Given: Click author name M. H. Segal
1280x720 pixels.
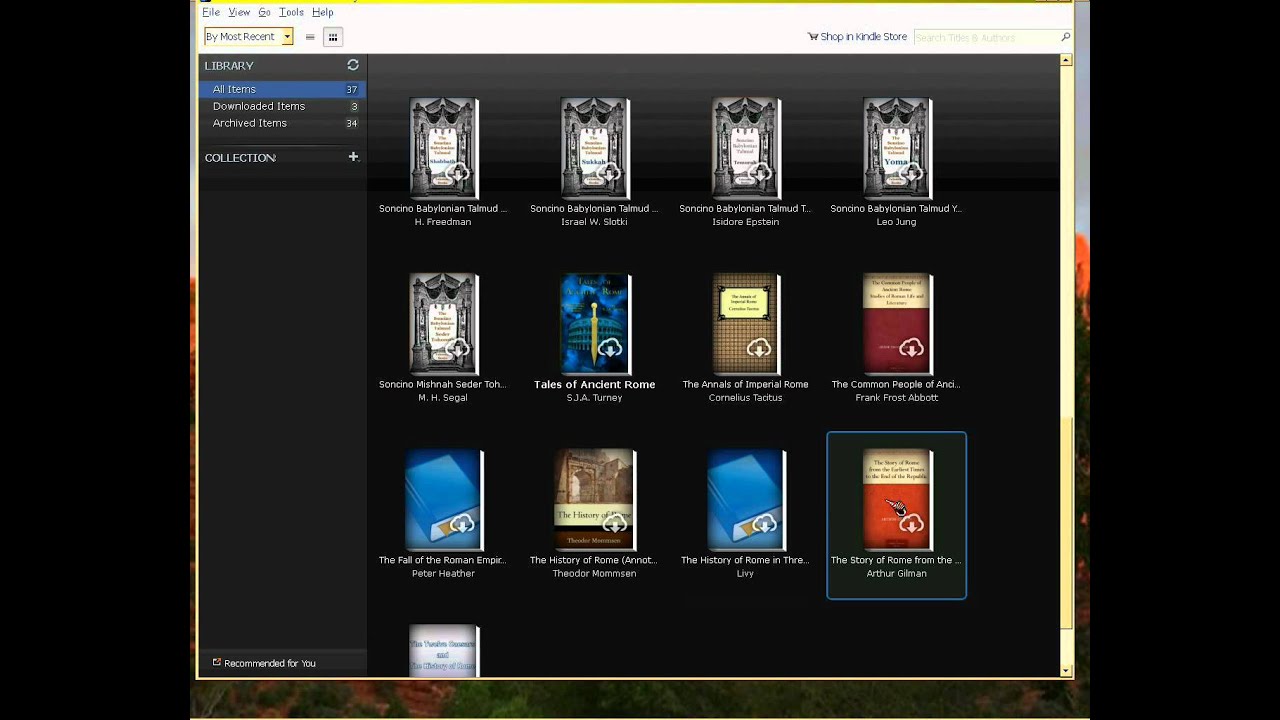Looking at the screenshot, I should [444, 398].
